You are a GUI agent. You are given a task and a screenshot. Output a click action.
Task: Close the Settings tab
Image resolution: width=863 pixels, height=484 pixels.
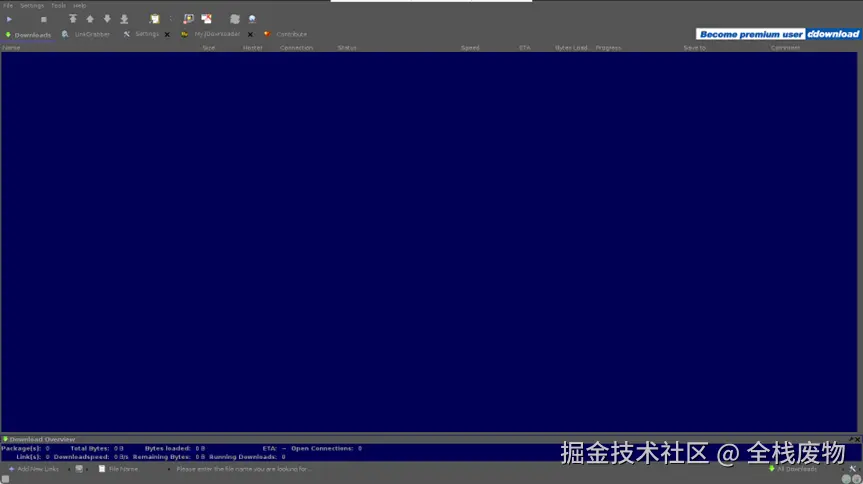(167, 35)
